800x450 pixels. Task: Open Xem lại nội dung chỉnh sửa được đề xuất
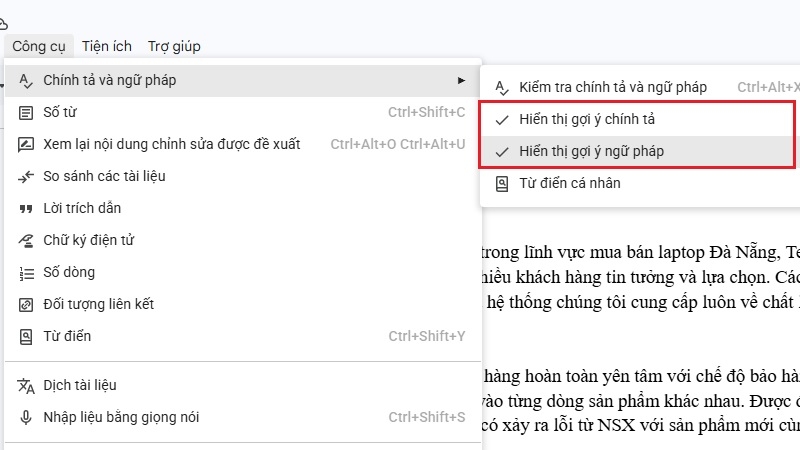pos(243,144)
